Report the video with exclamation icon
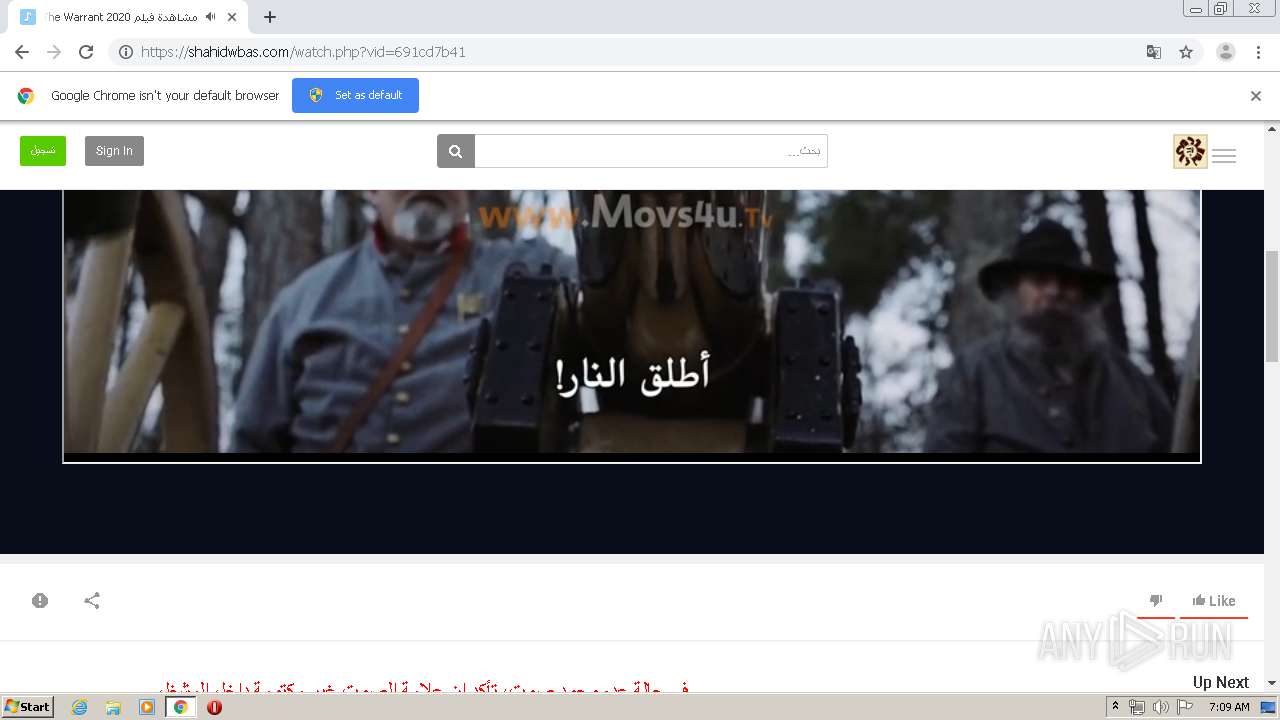 coord(40,601)
